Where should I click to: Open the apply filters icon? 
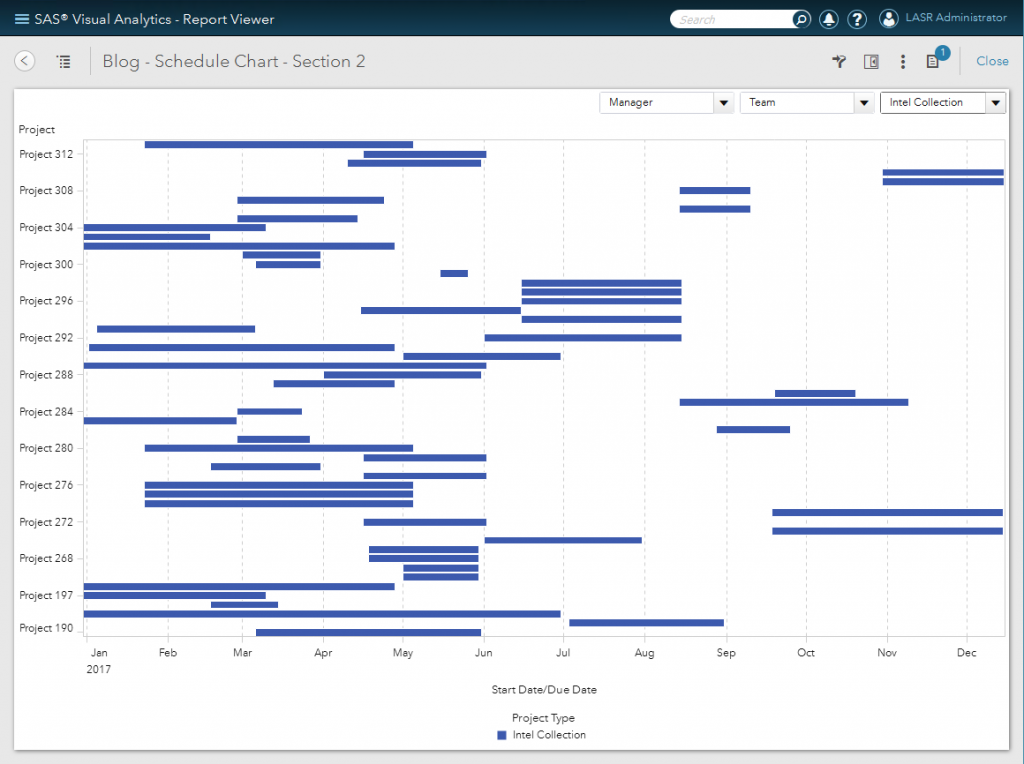pos(838,61)
